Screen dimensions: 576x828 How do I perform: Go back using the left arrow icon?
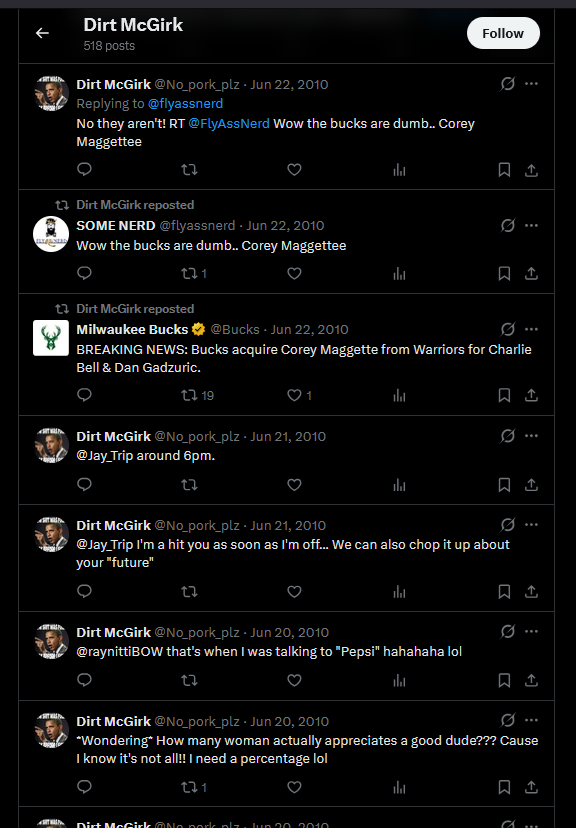[x=42, y=33]
